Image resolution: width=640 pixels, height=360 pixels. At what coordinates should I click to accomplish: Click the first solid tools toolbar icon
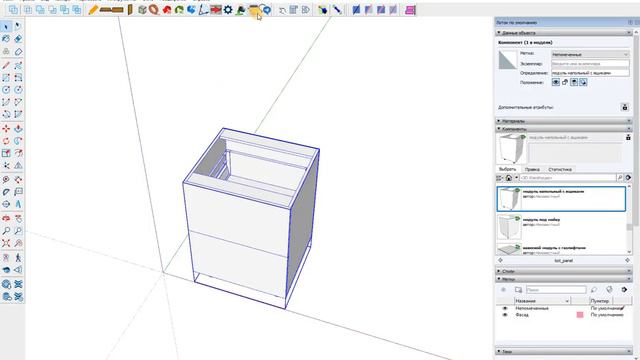pyautogui.click(x=13, y=9)
